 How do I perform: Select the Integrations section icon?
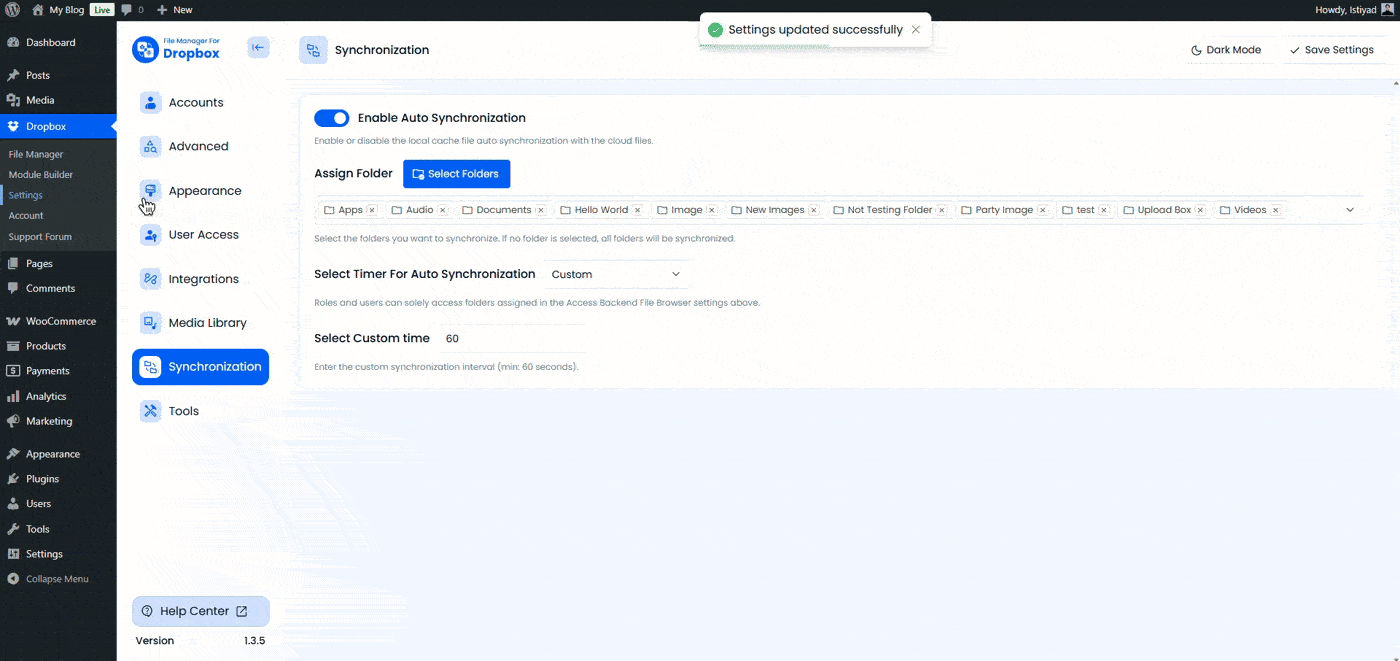150,279
